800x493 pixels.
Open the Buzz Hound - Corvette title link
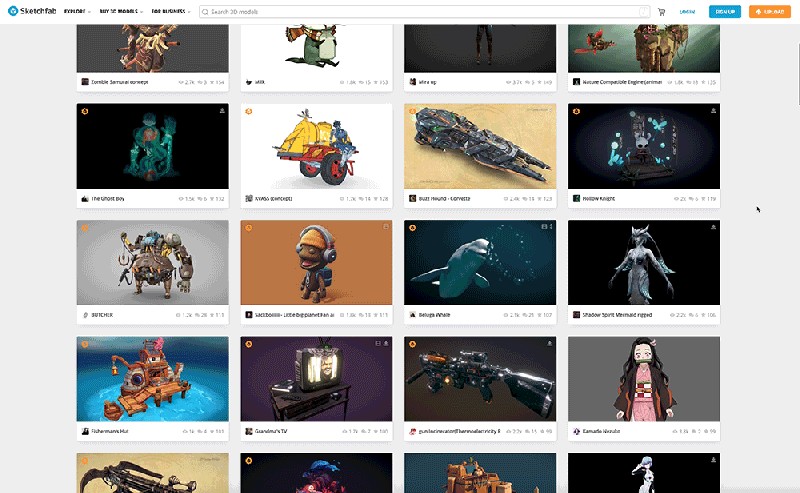(444, 199)
